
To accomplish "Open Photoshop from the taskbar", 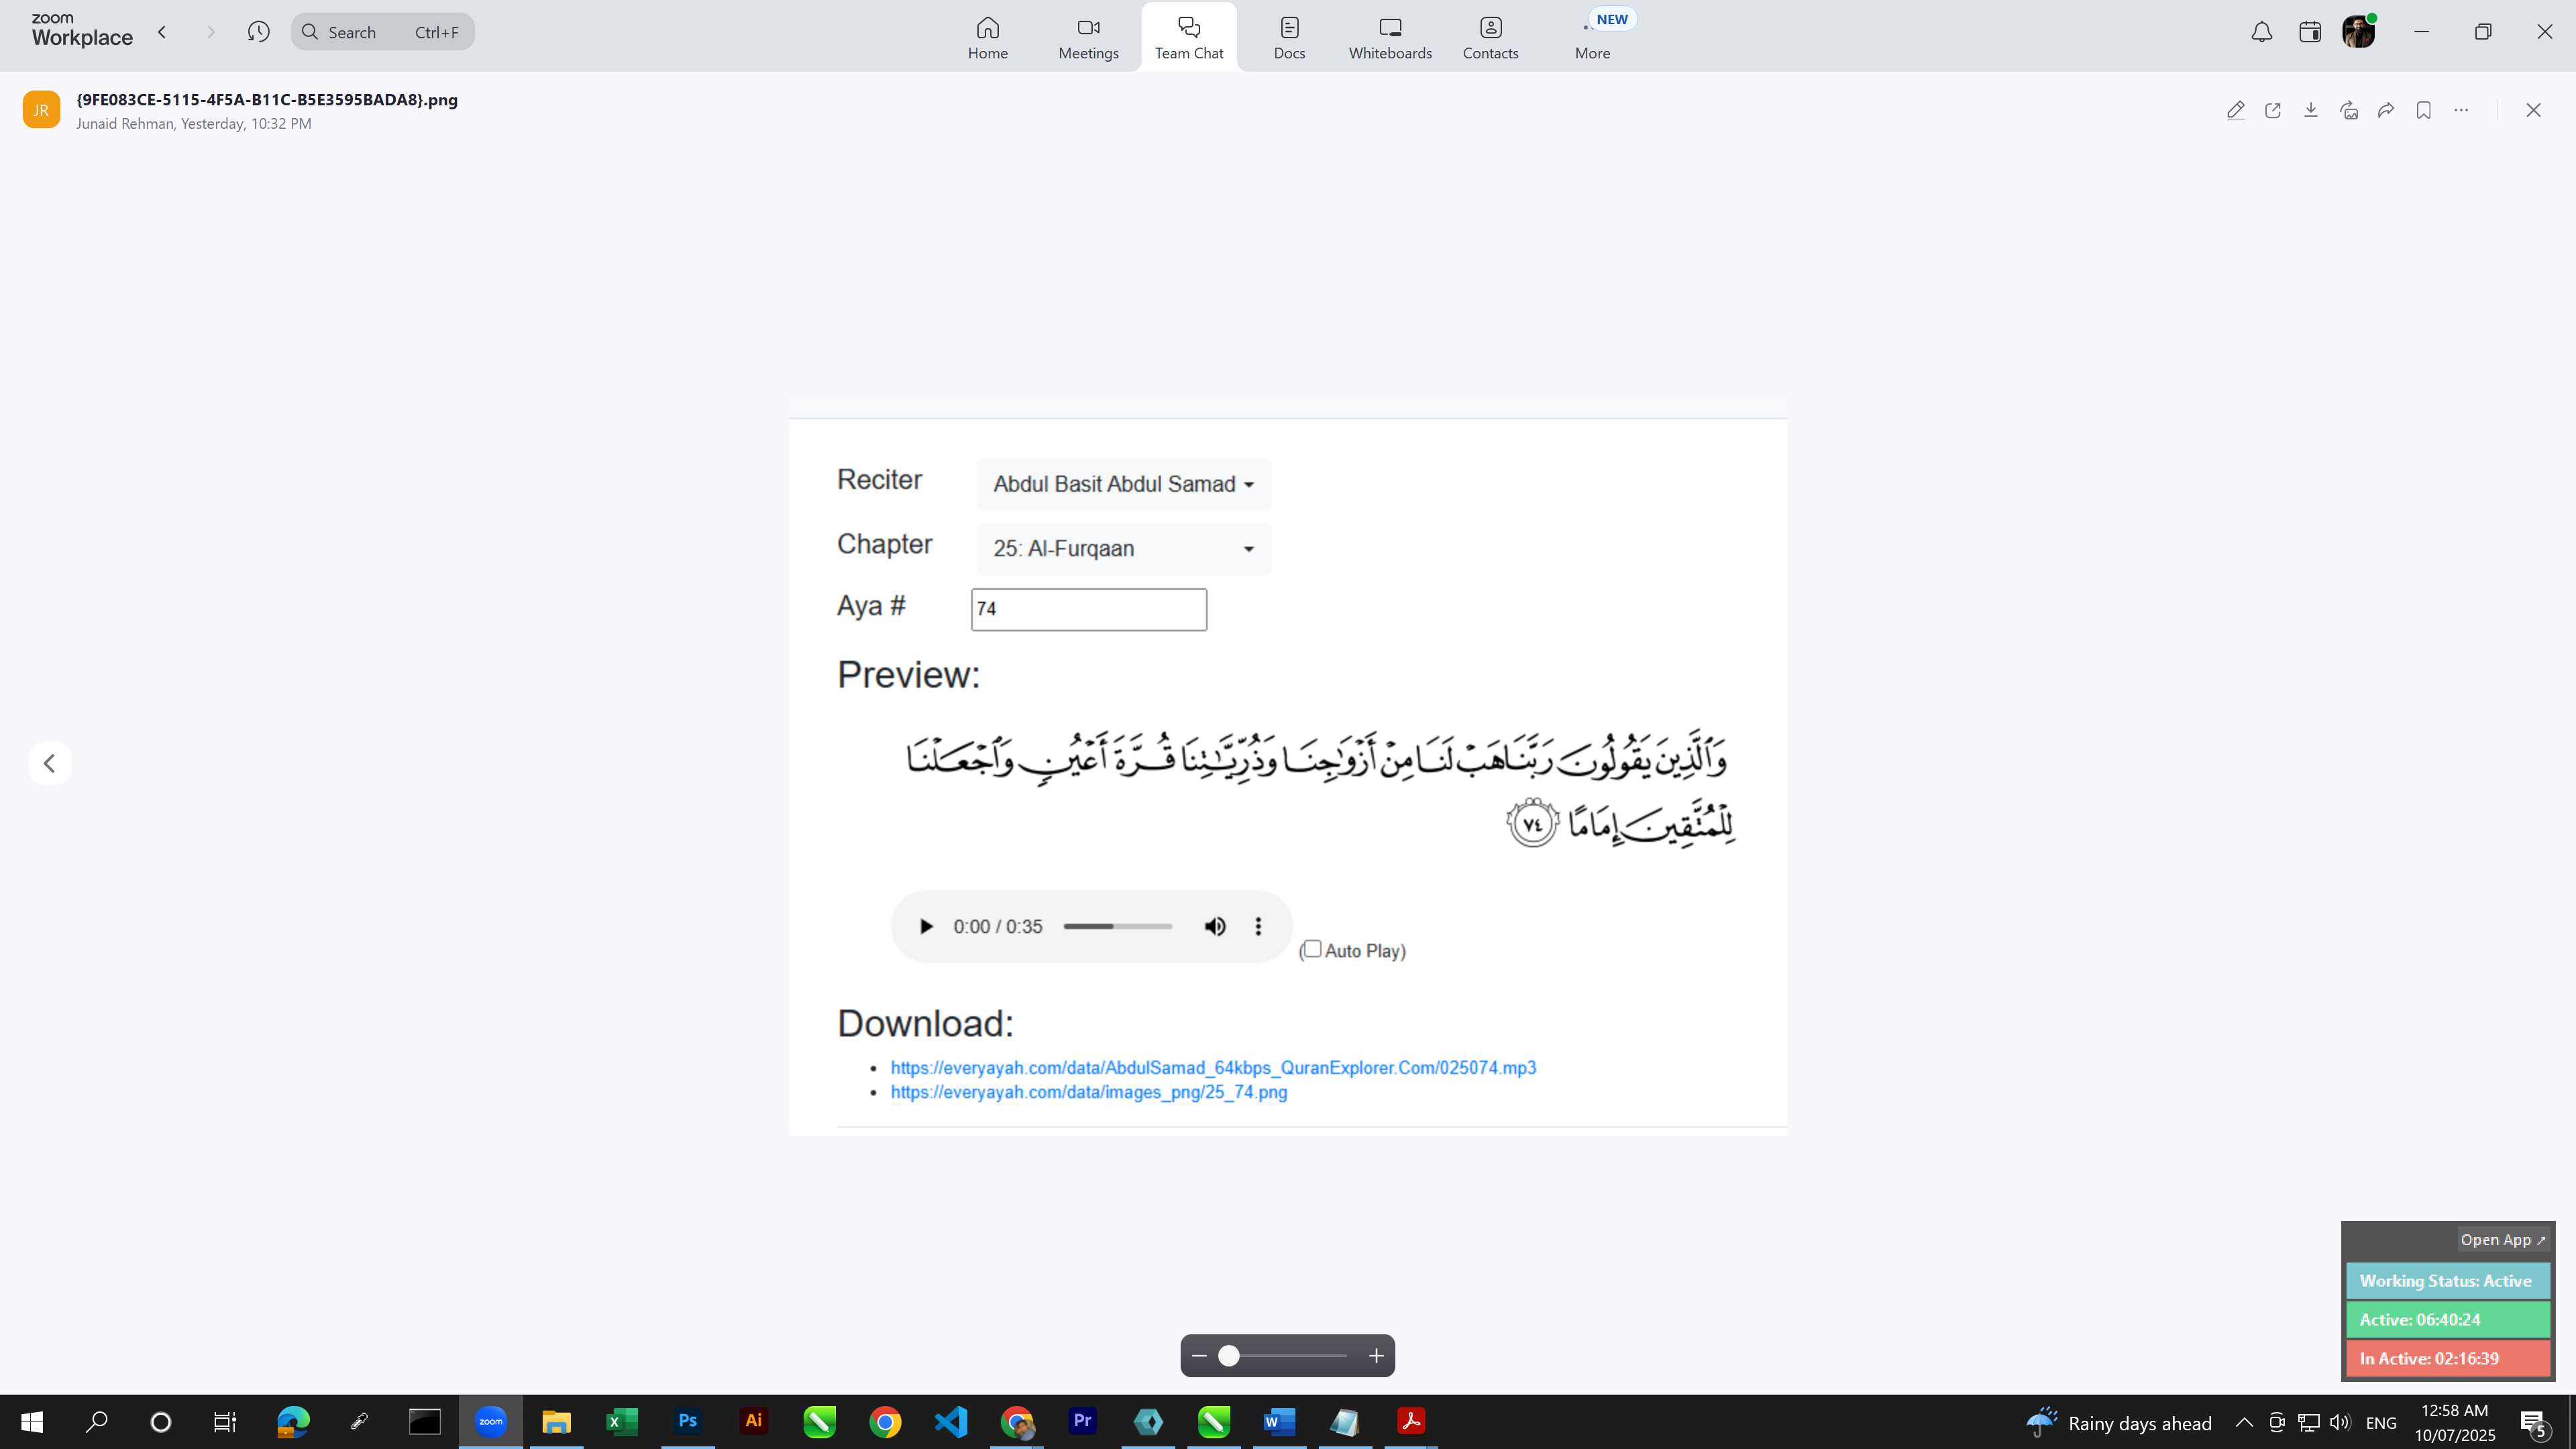I will (688, 1422).
